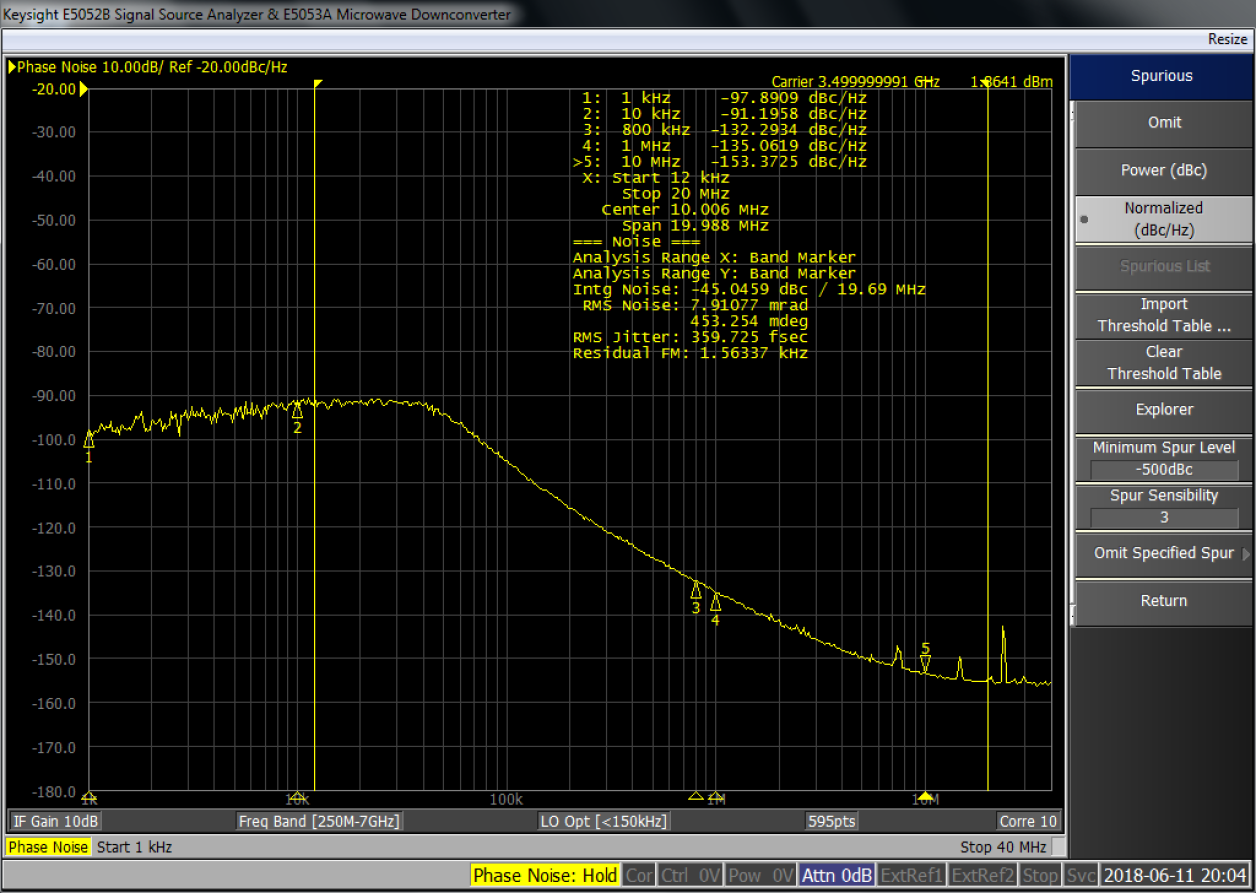Click the ExtRef1 reference status icon
1256x893 pixels.
[x=911, y=874]
